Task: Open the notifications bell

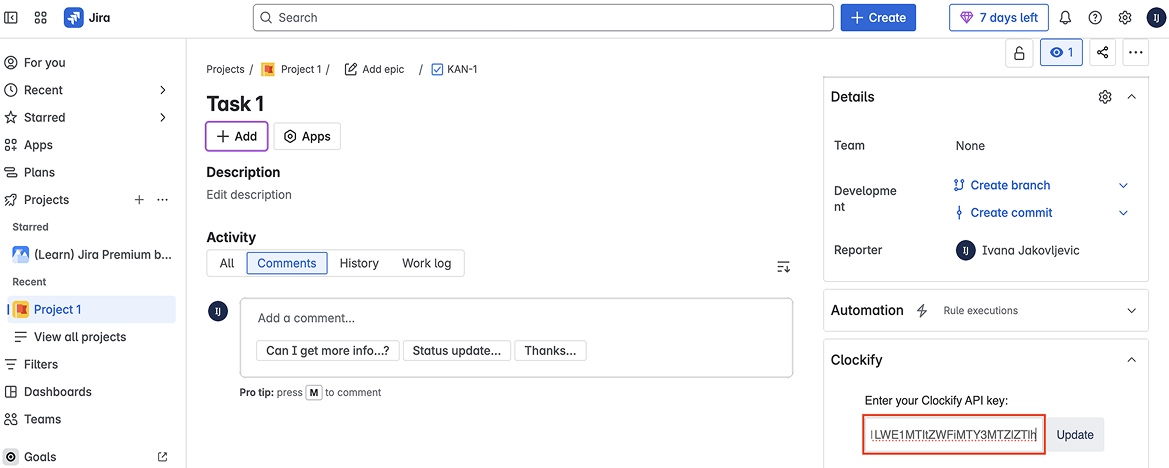Action: [x=1065, y=18]
